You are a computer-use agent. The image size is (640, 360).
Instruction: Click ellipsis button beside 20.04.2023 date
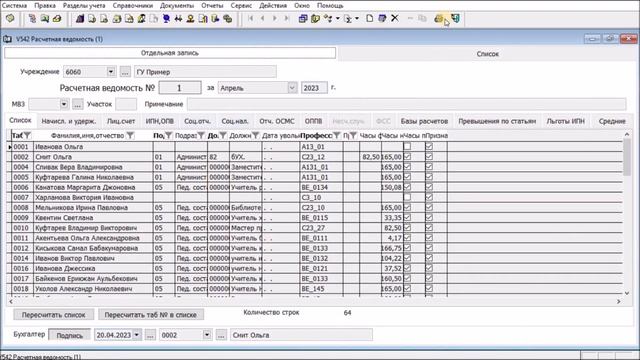click(x=150, y=335)
